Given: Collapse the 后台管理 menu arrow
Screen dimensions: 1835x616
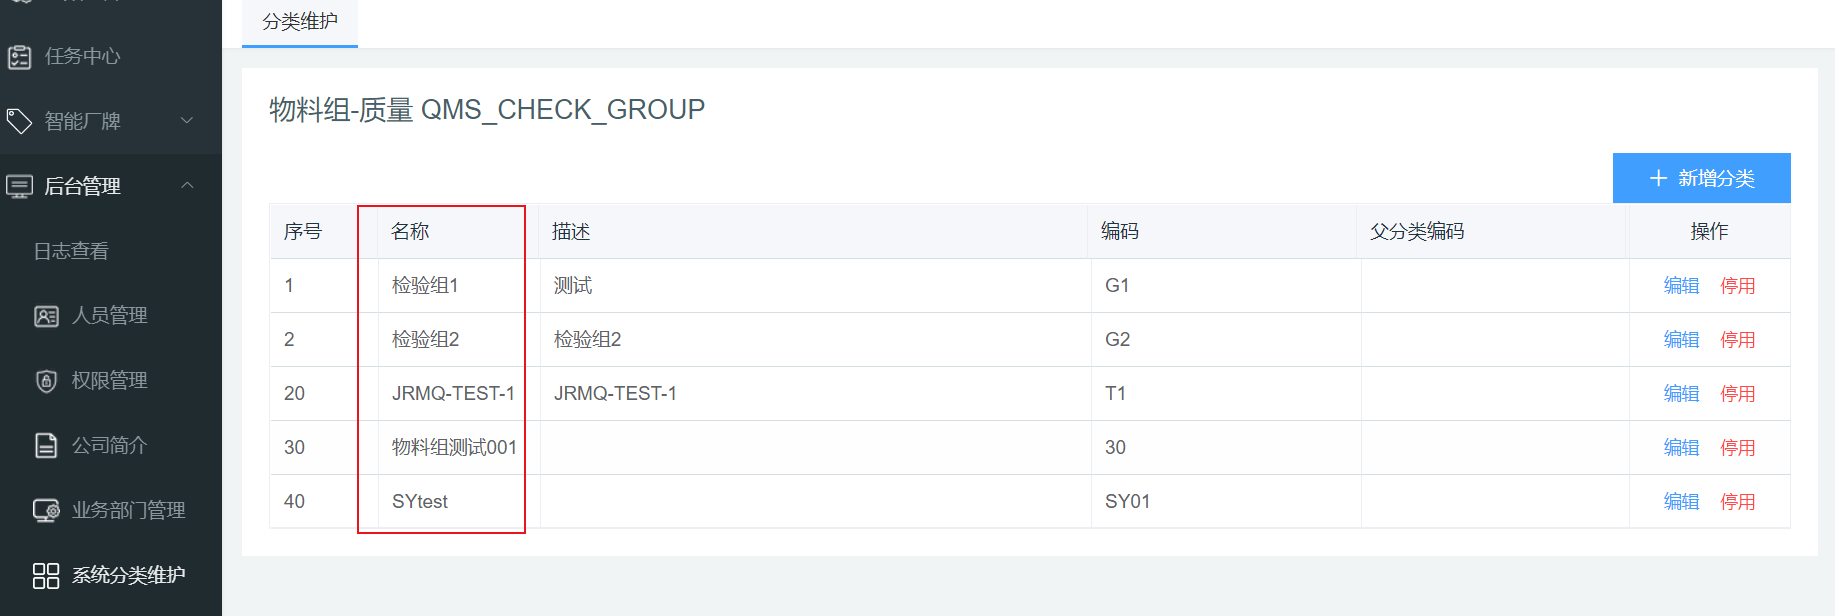Looking at the screenshot, I should (187, 186).
